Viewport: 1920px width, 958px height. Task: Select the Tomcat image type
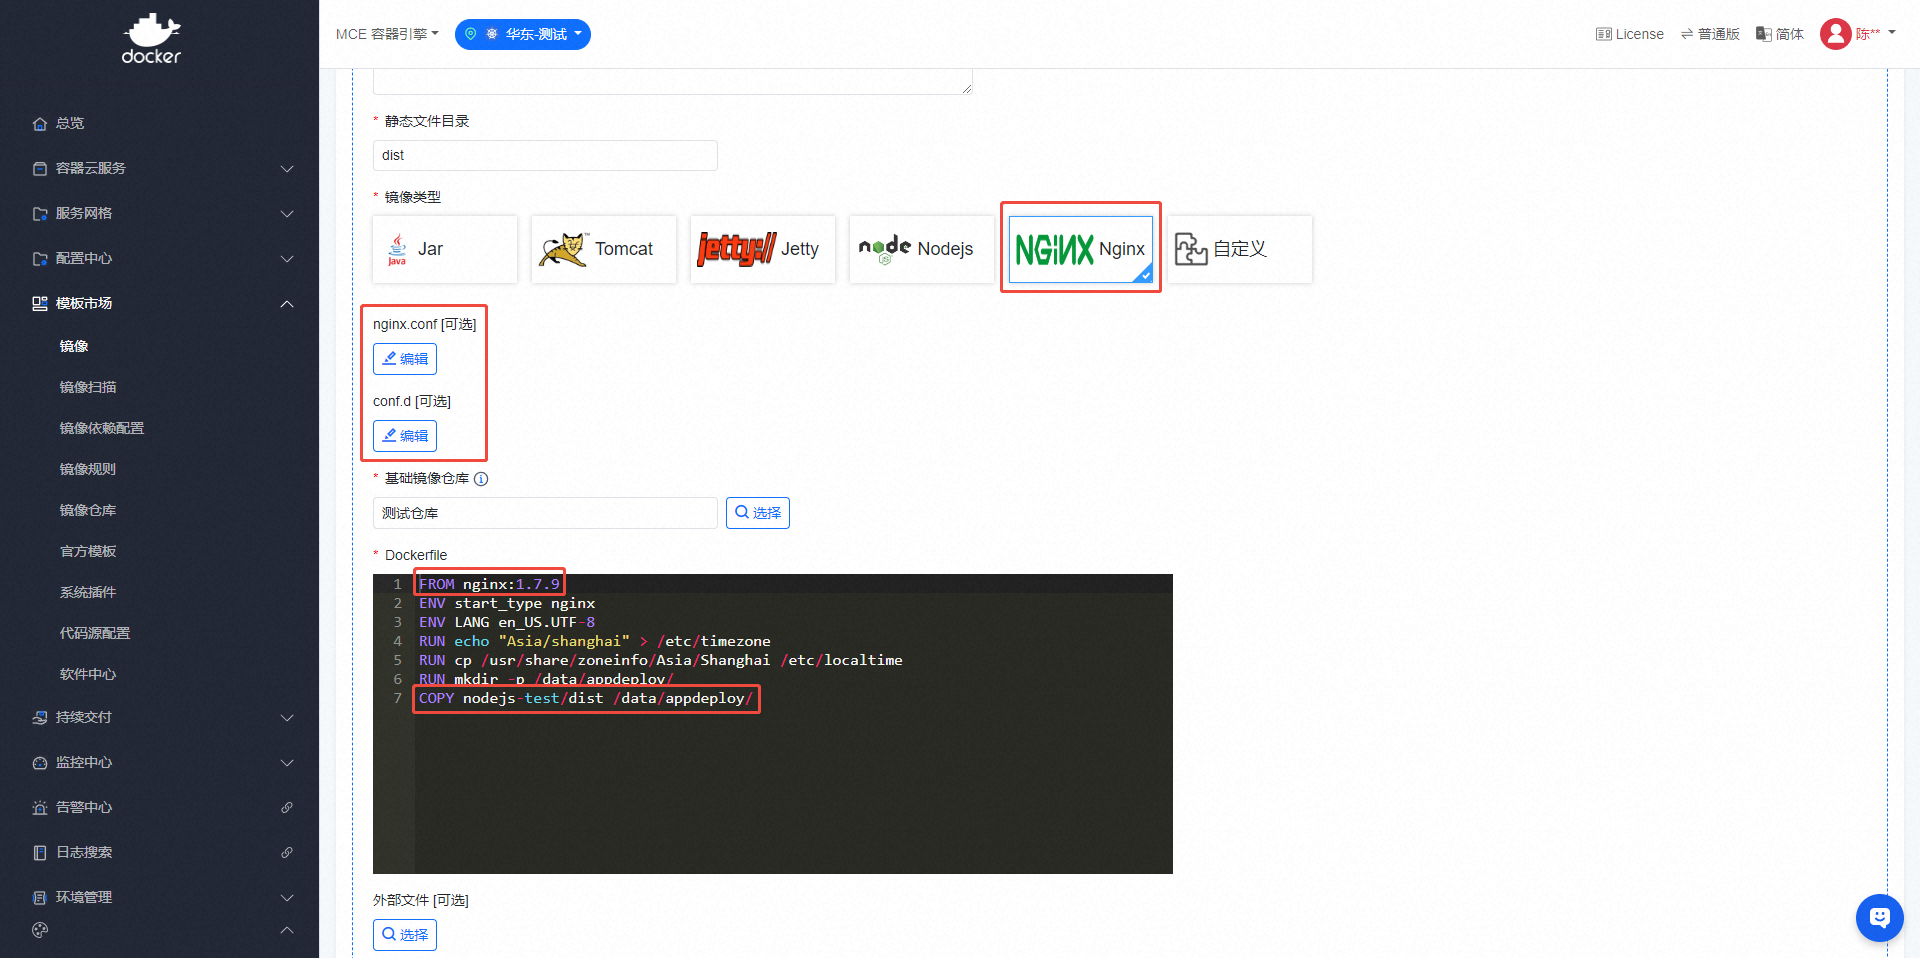(x=603, y=249)
